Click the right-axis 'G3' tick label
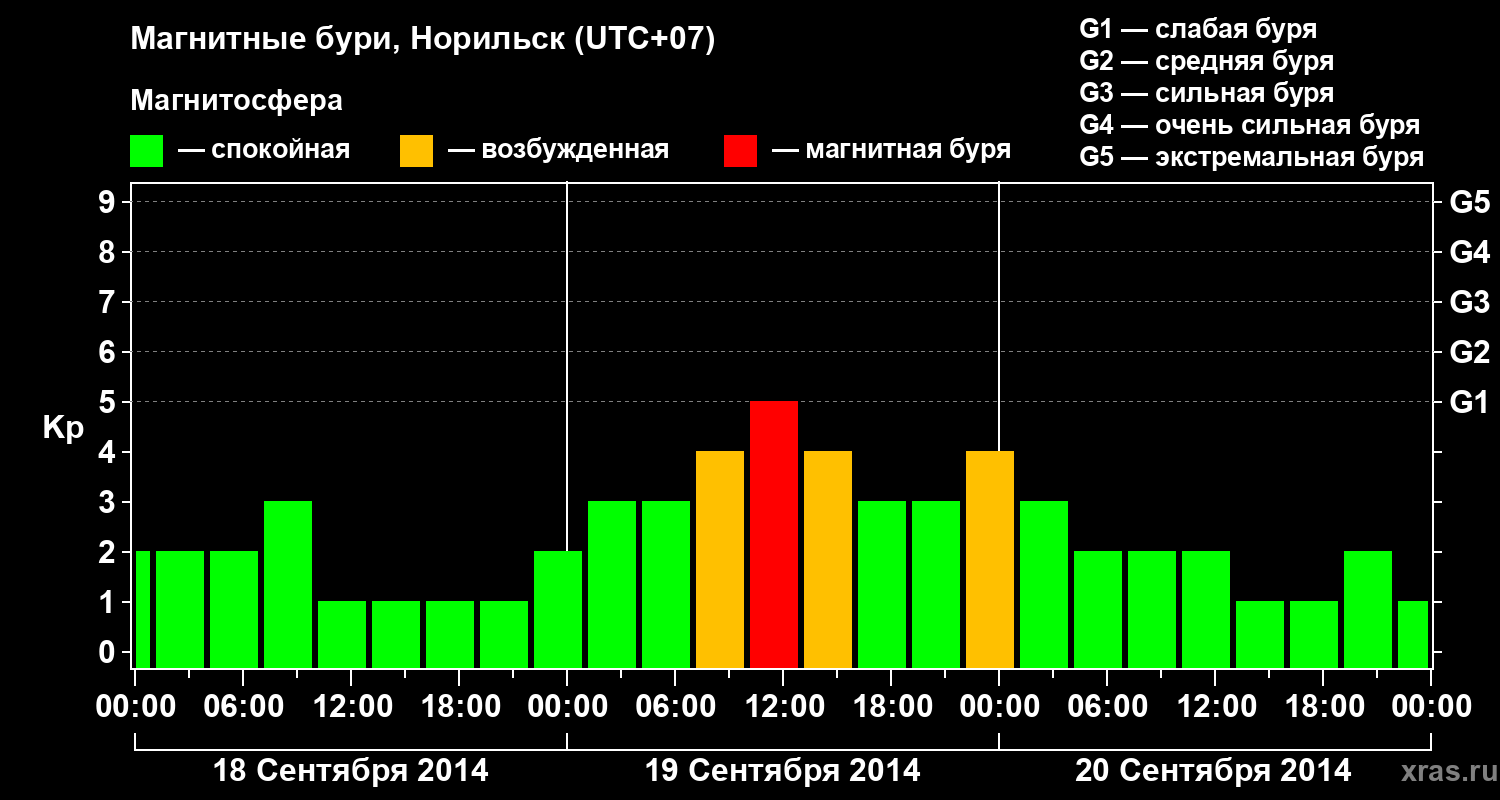 tap(1469, 302)
